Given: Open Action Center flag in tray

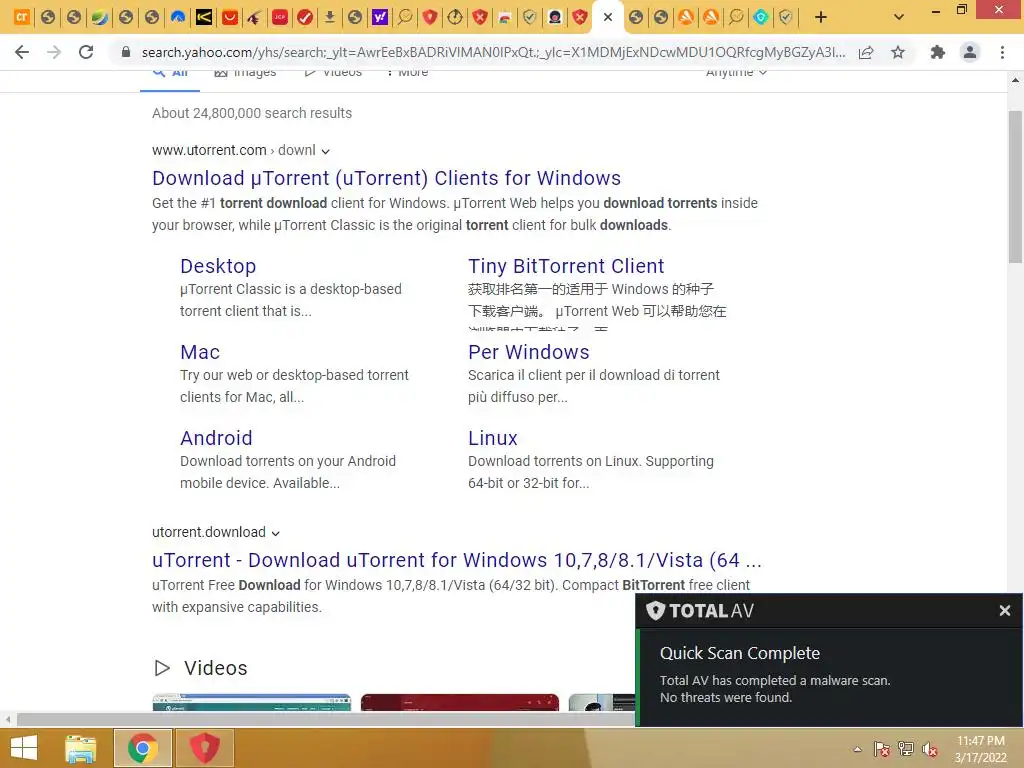Looking at the screenshot, I should (882, 749).
